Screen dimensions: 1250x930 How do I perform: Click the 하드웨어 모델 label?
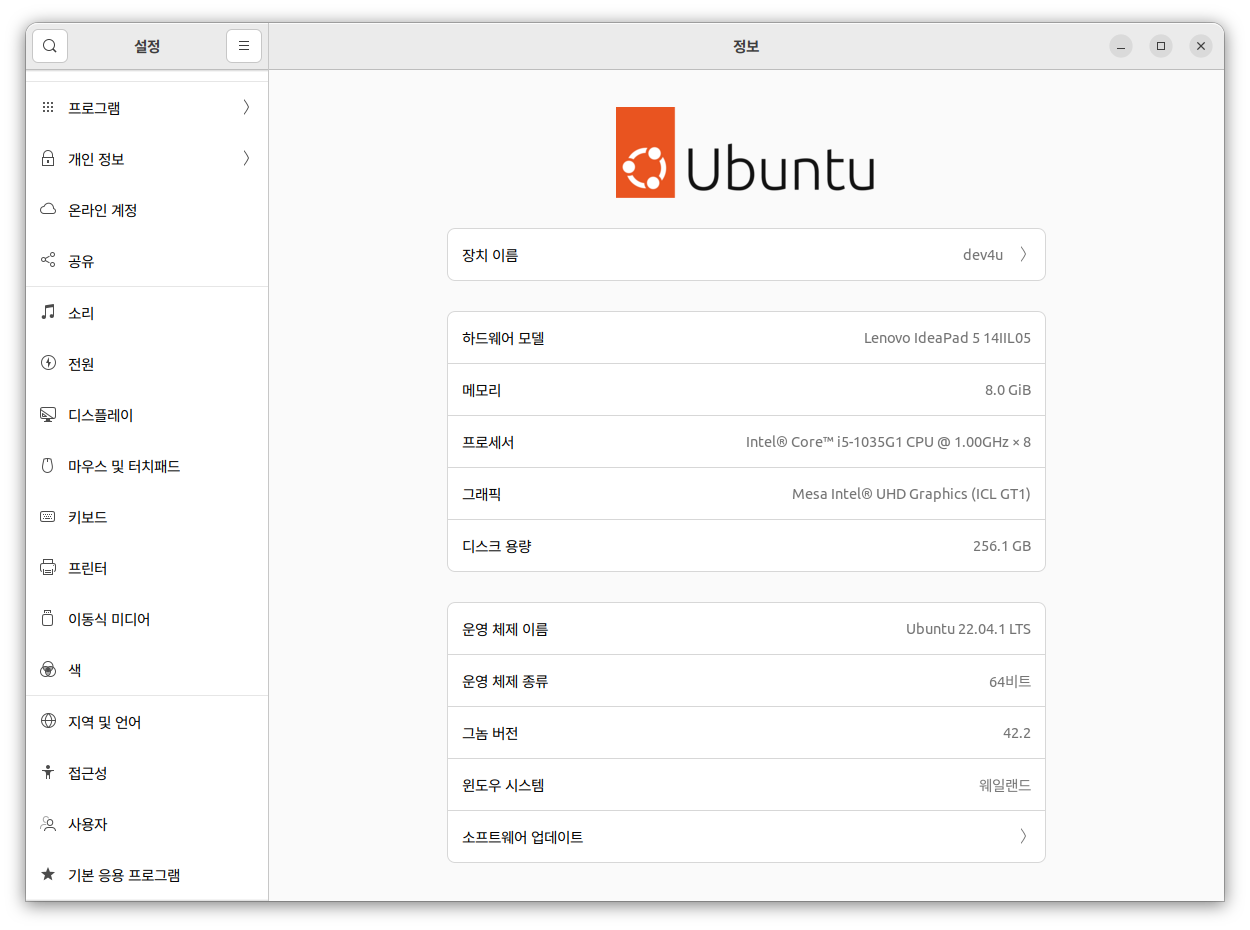[x=503, y=338]
